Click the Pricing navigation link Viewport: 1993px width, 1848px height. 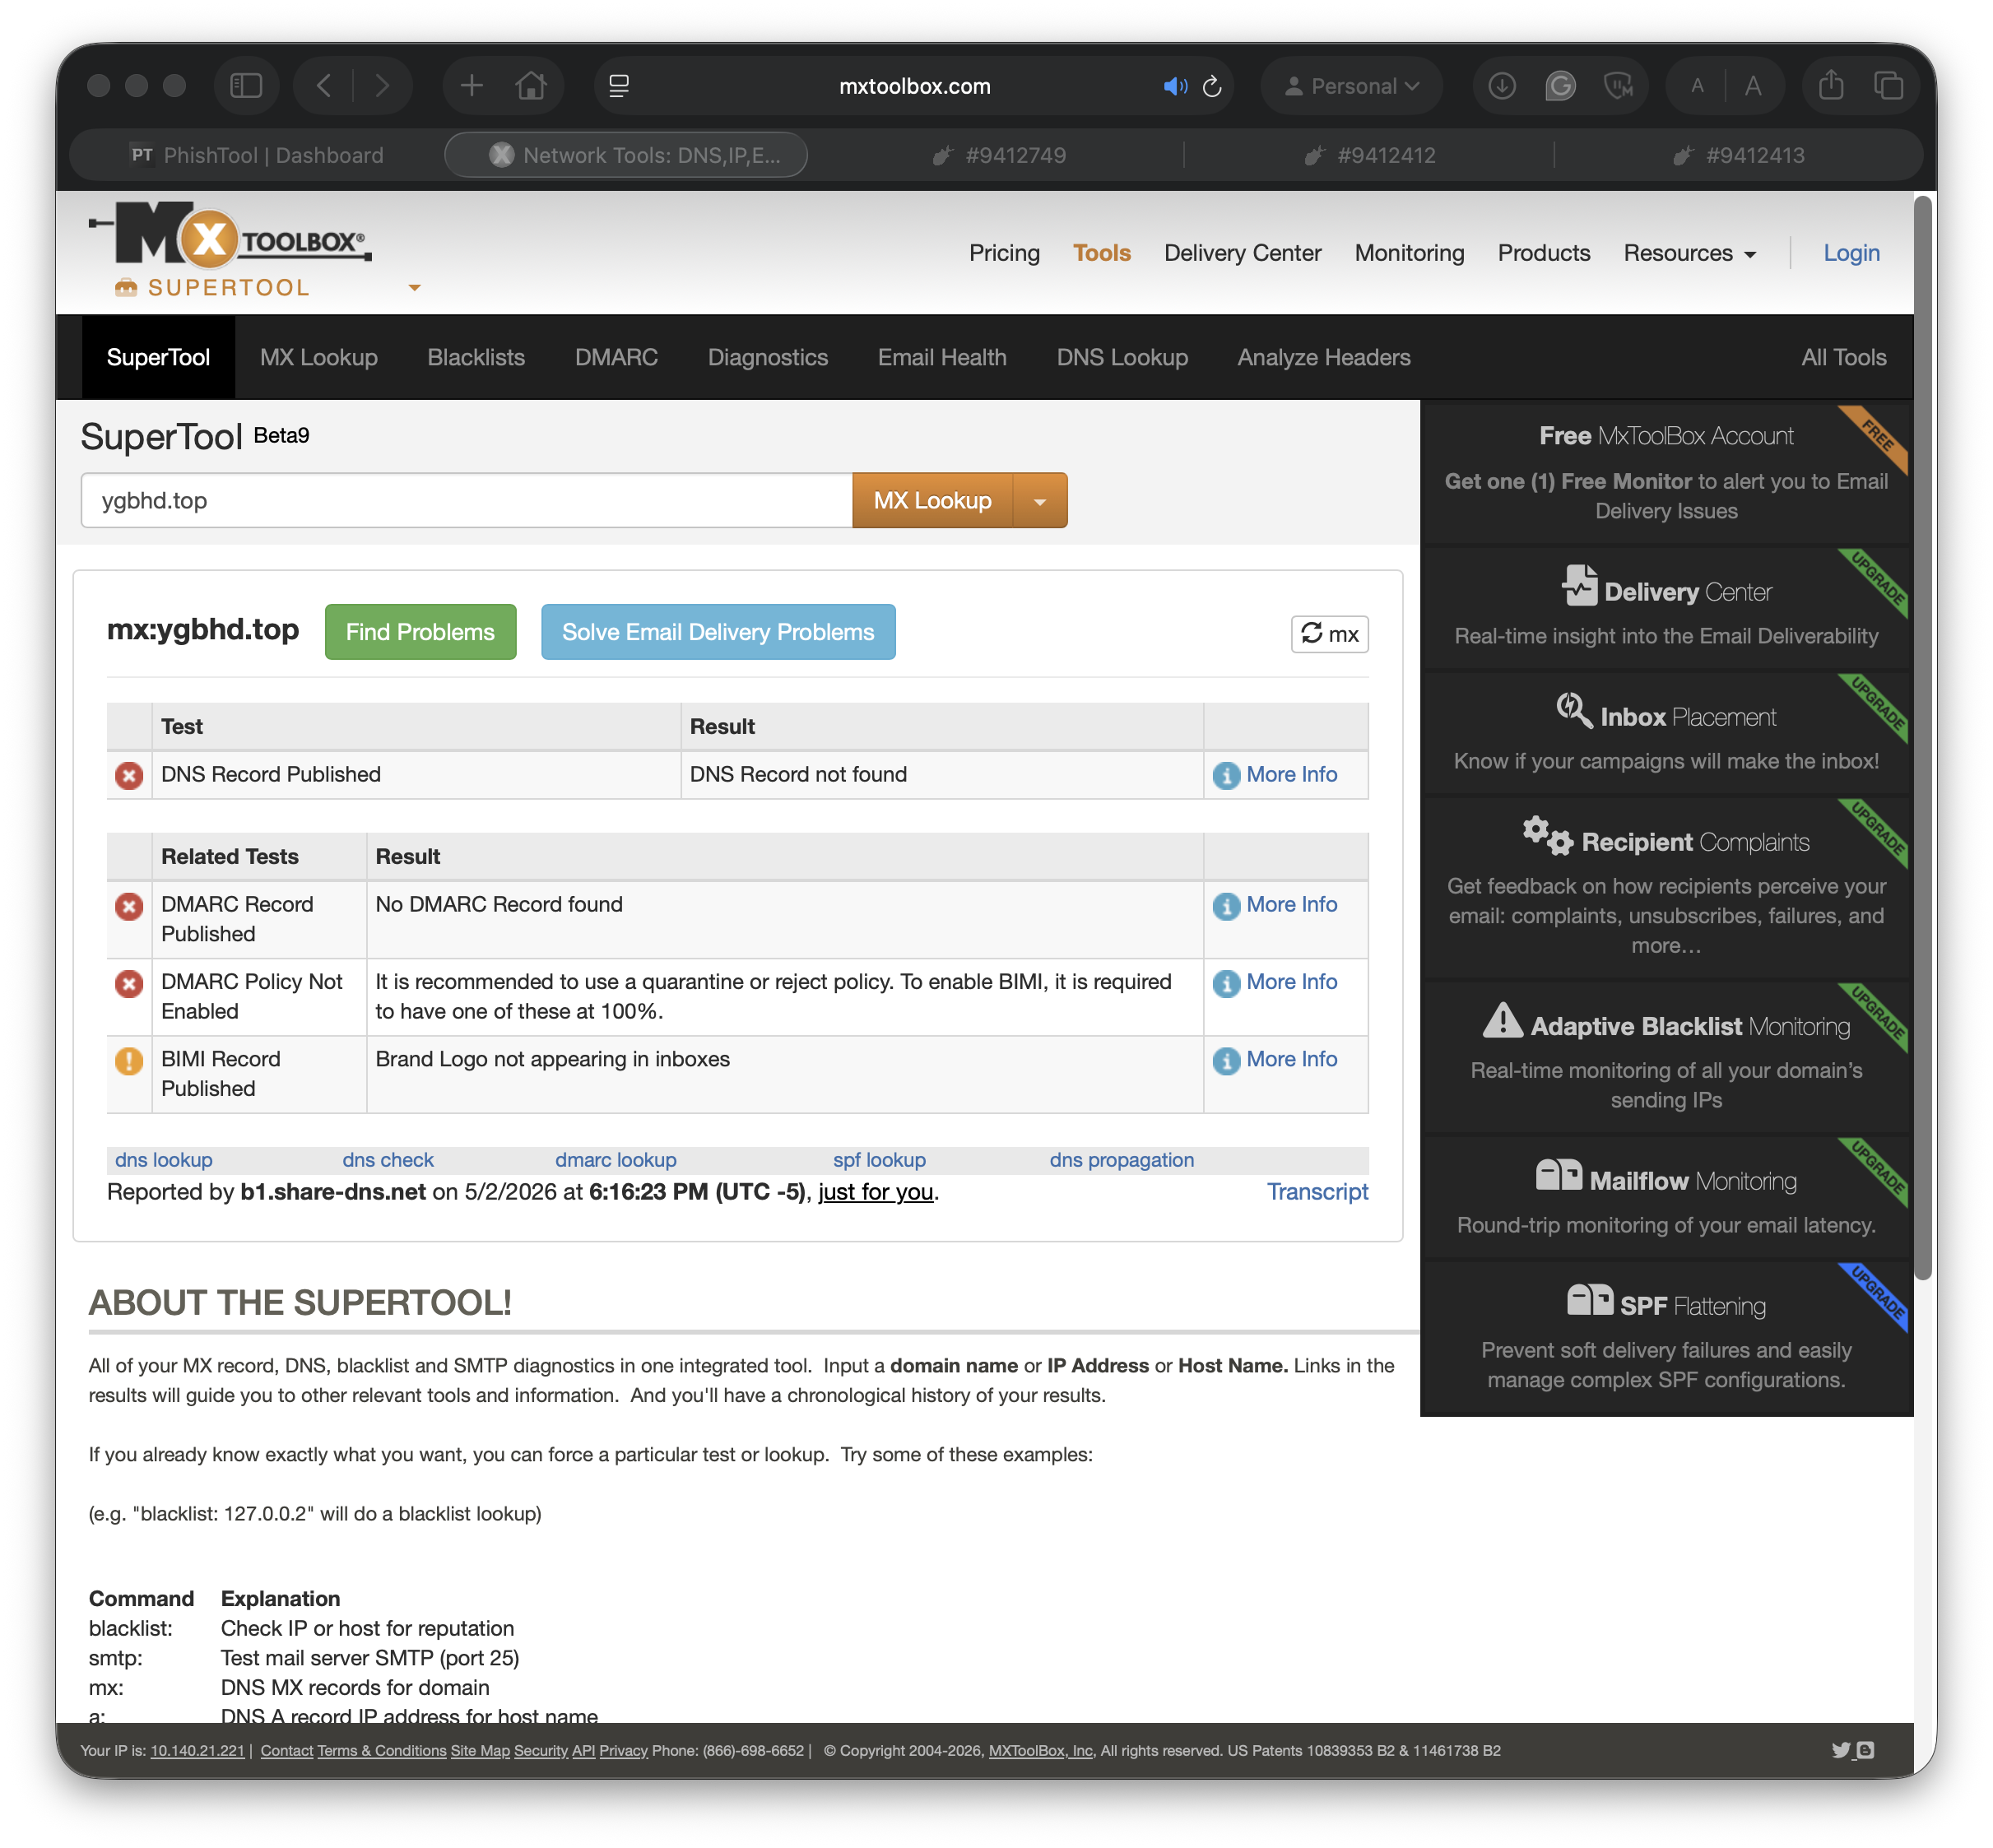coord(1004,253)
